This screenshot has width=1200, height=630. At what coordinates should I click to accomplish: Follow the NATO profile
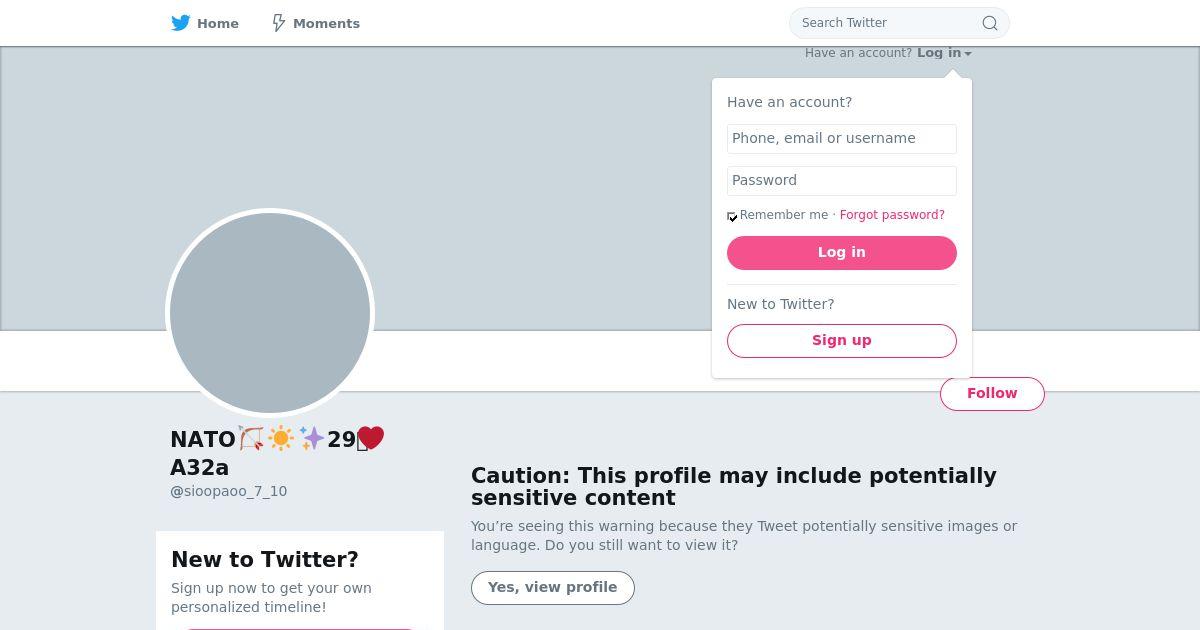(992, 394)
